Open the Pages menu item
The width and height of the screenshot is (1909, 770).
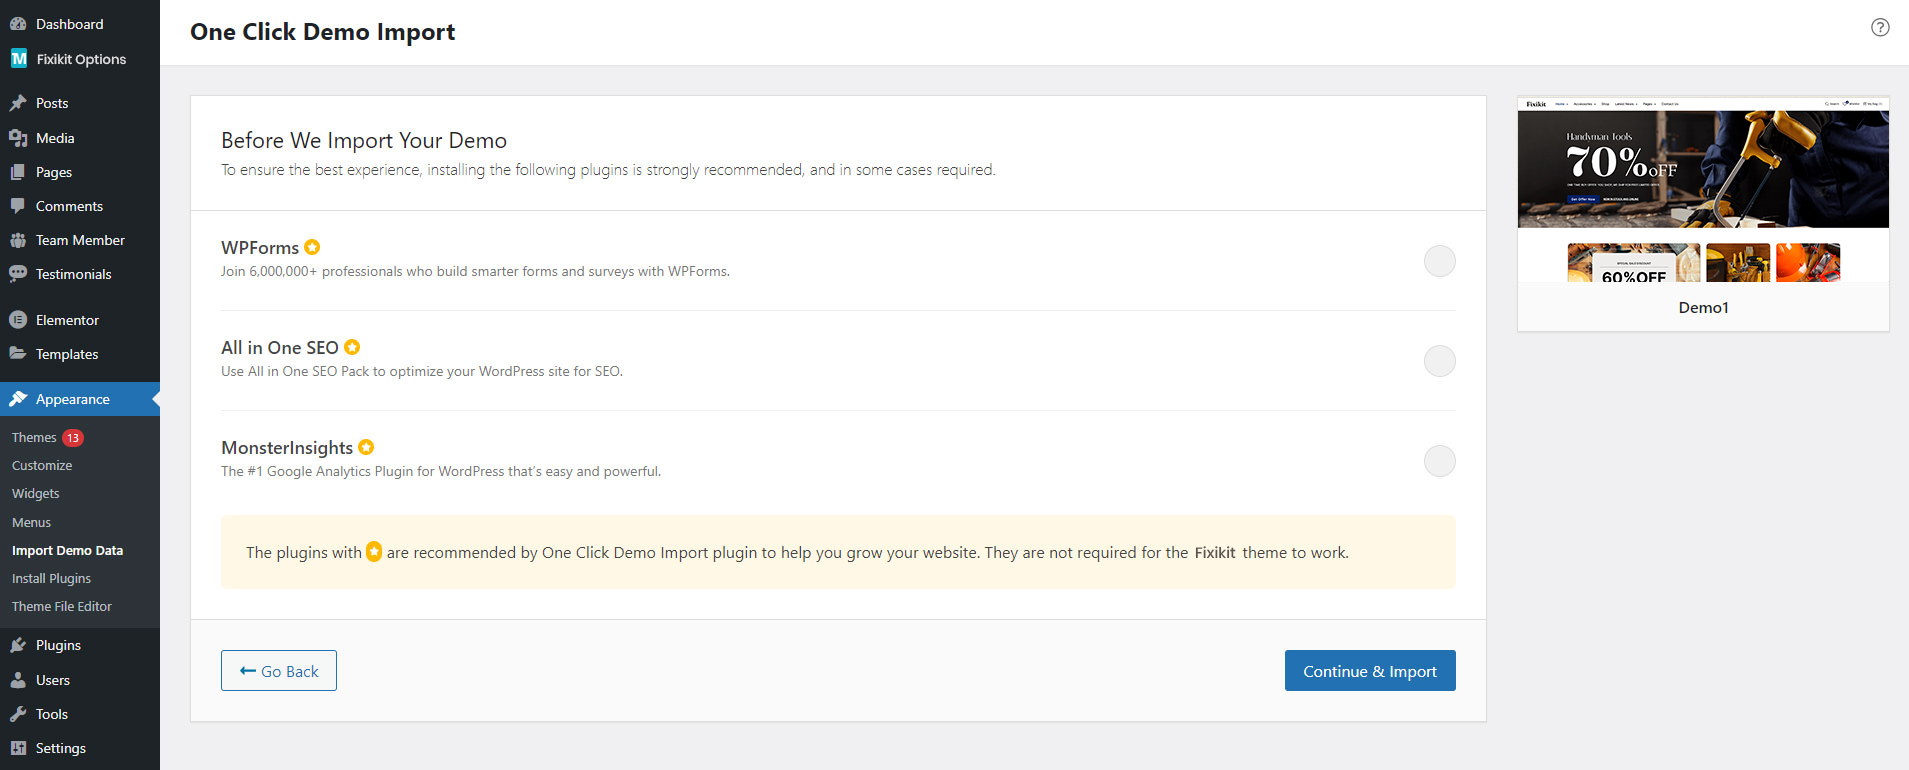[x=80, y=172]
